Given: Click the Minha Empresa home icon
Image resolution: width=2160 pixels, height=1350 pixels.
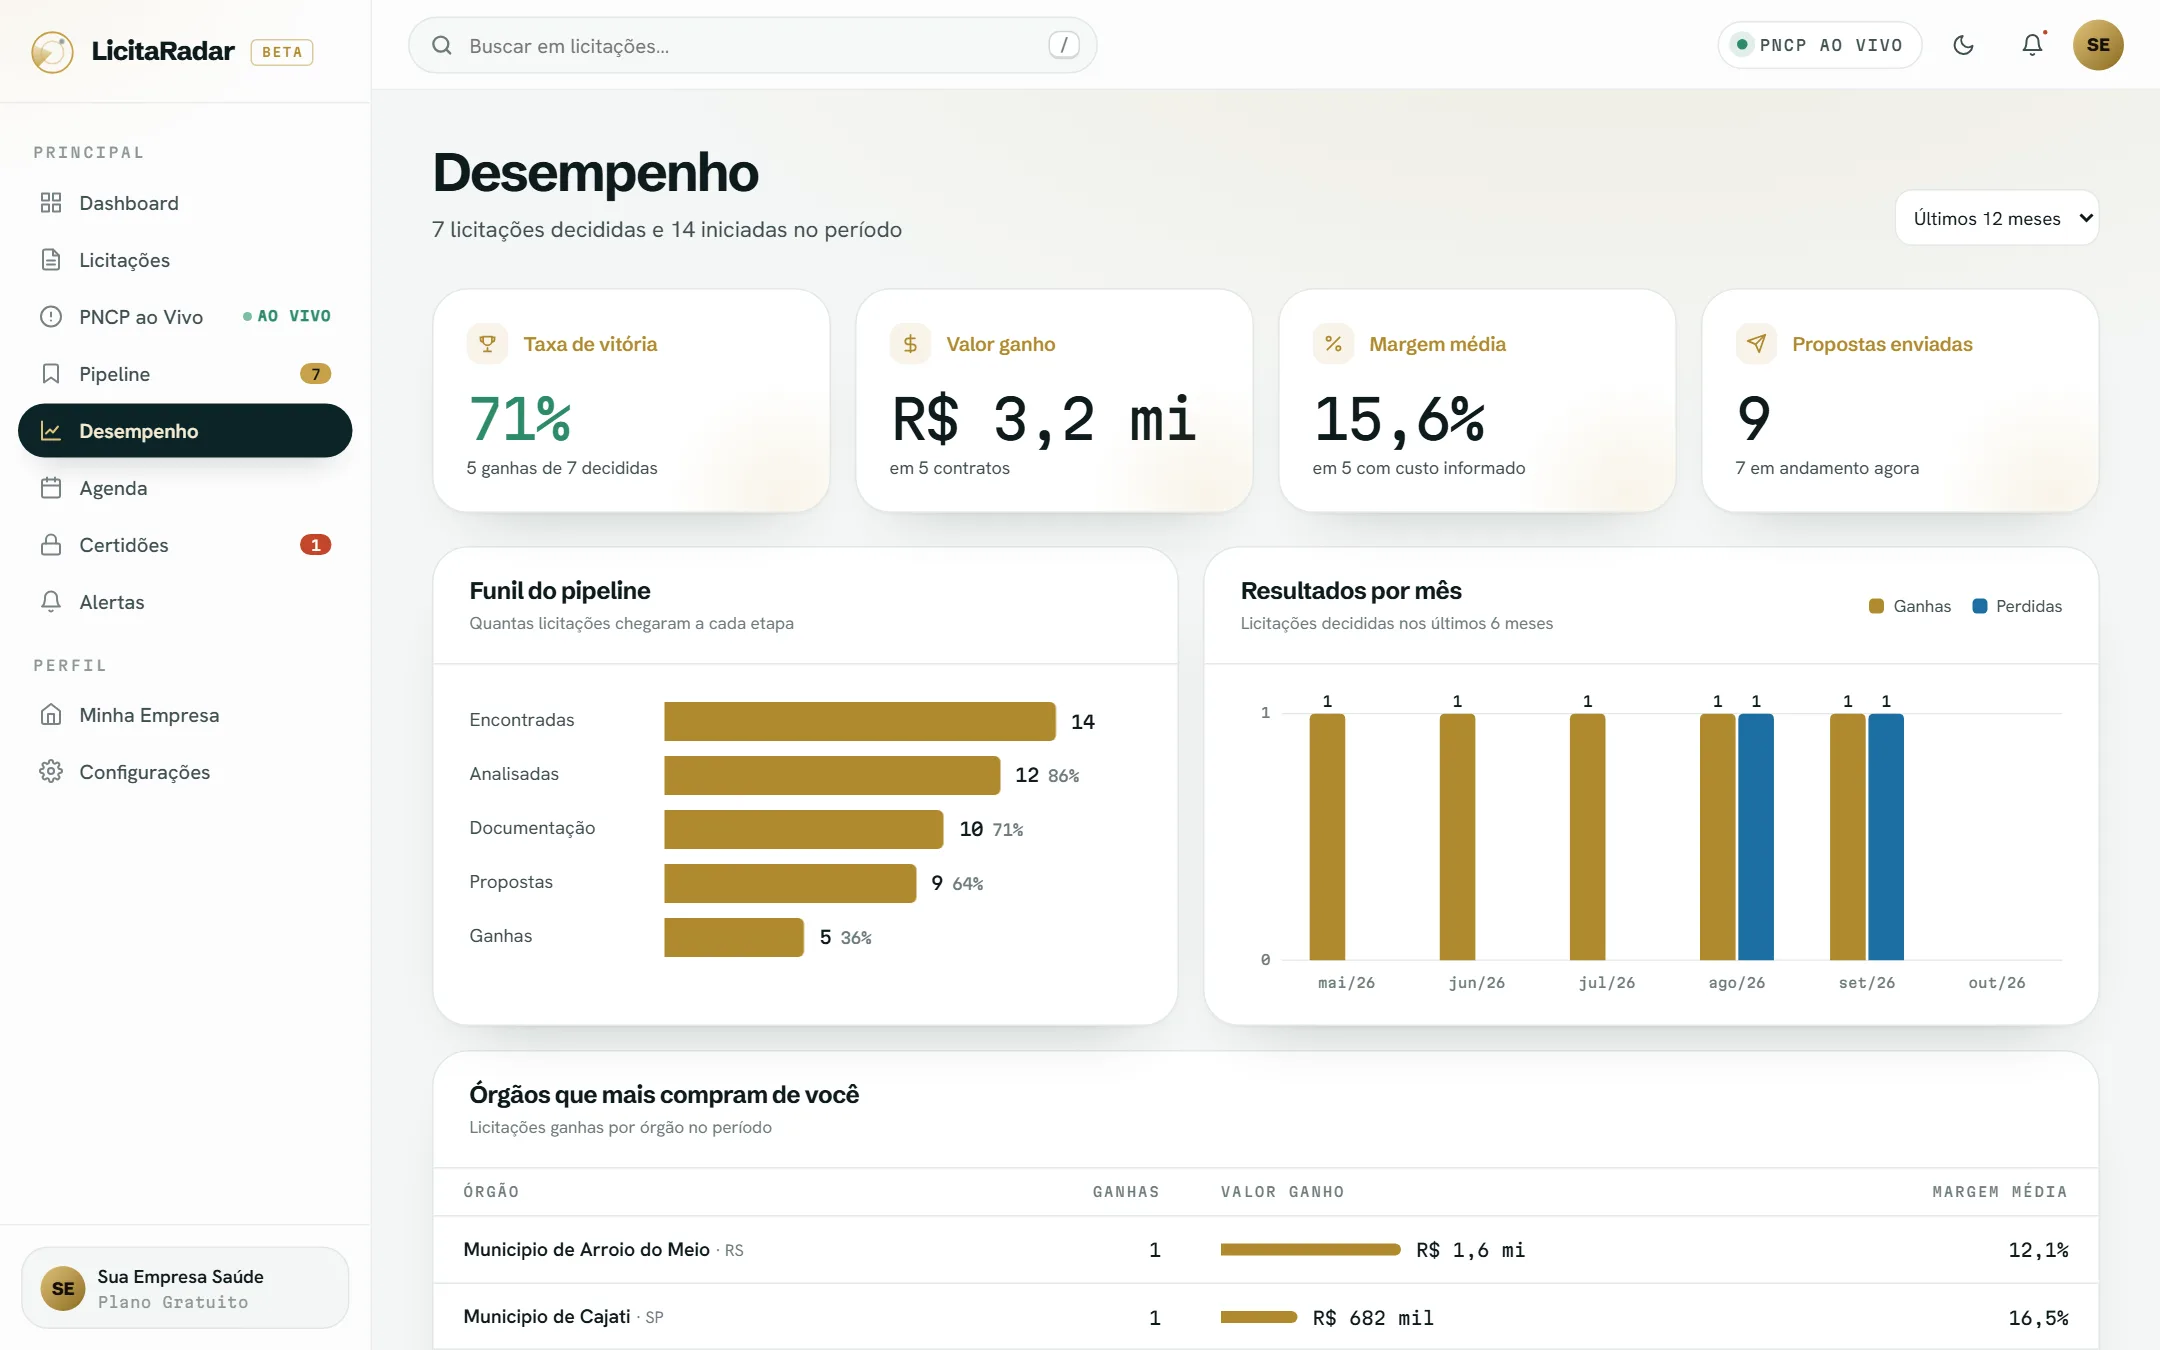Looking at the screenshot, I should coord(51,715).
